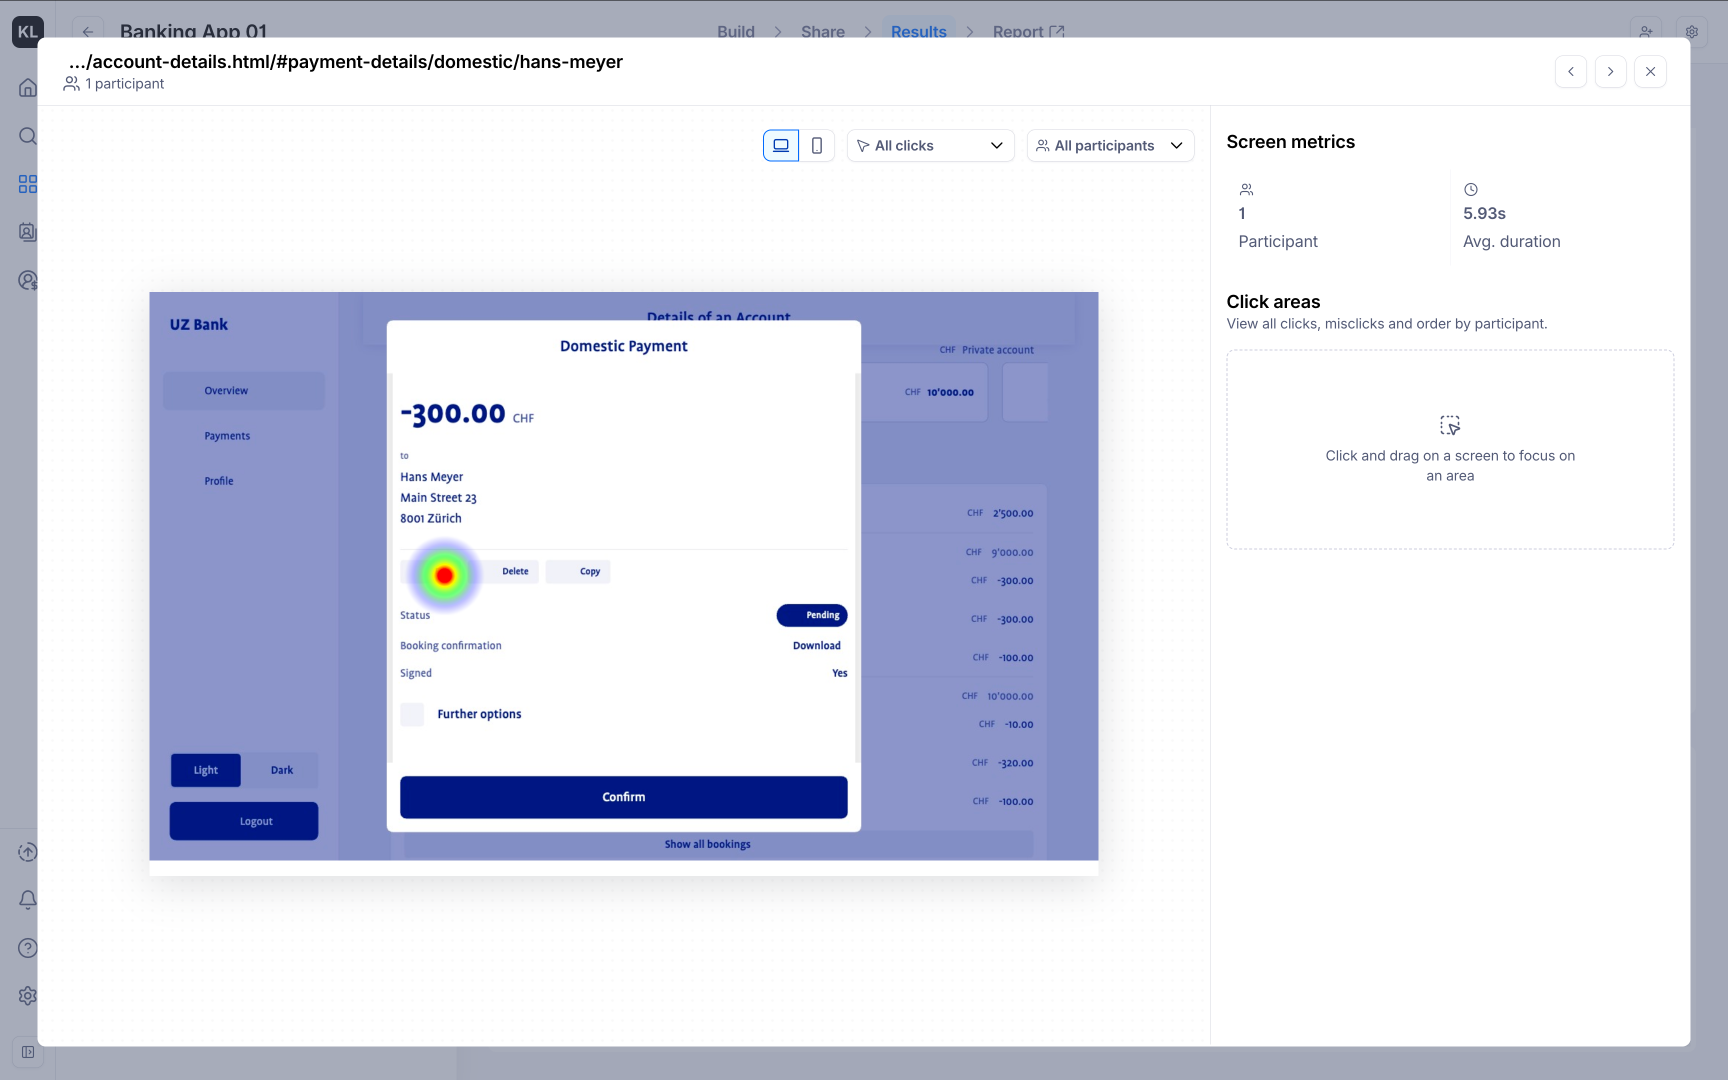Open the Build tab
The height and width of the screenshot is (1080, 1728).
pyautogui.click(x=736, y=32)
